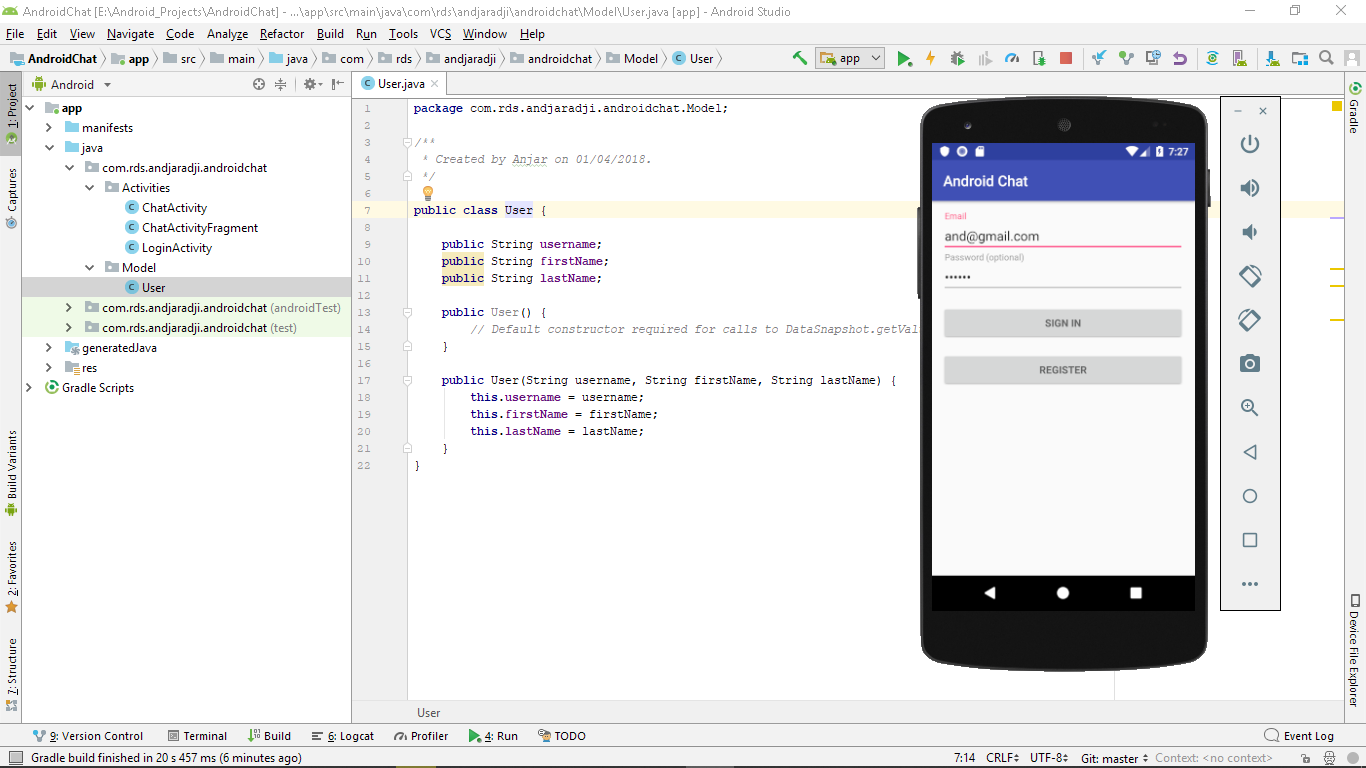1366x768 pixels.
Task: Collapse the User constructor with the fold marker
Action: point(406,380)
